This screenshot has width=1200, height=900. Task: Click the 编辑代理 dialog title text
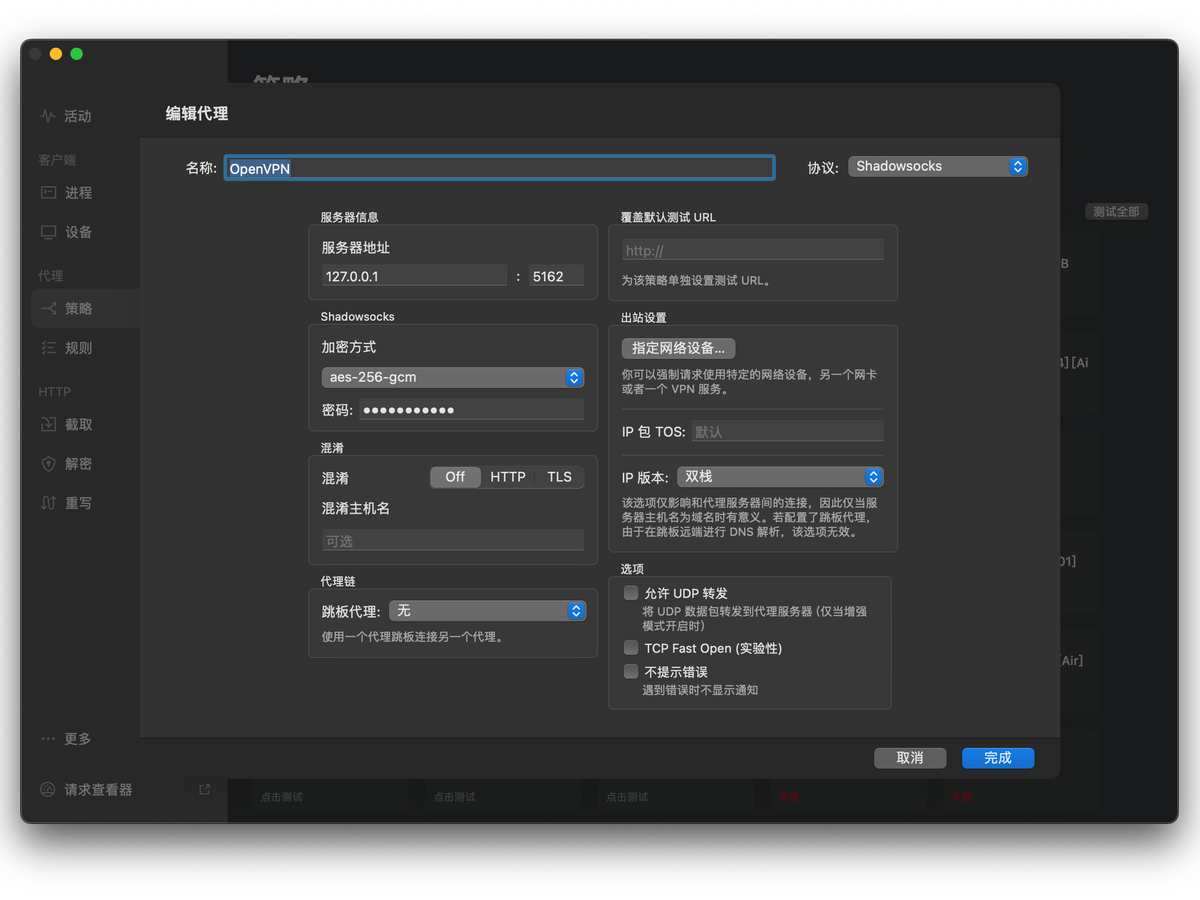pos(197,114)
